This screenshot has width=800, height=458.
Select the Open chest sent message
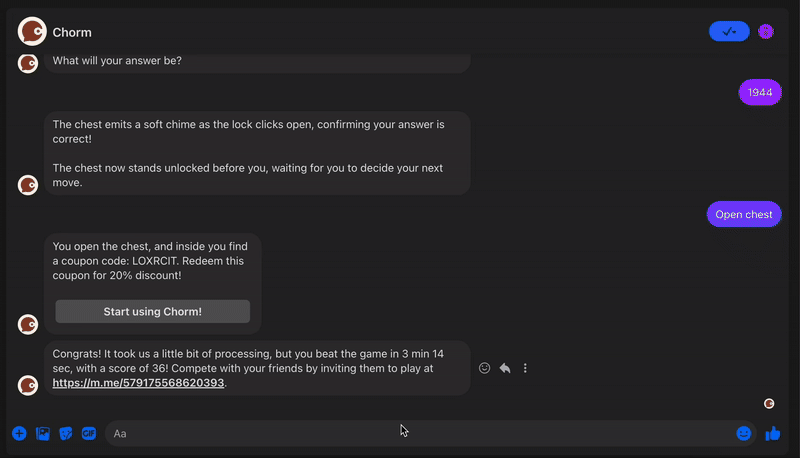[743, 214]
